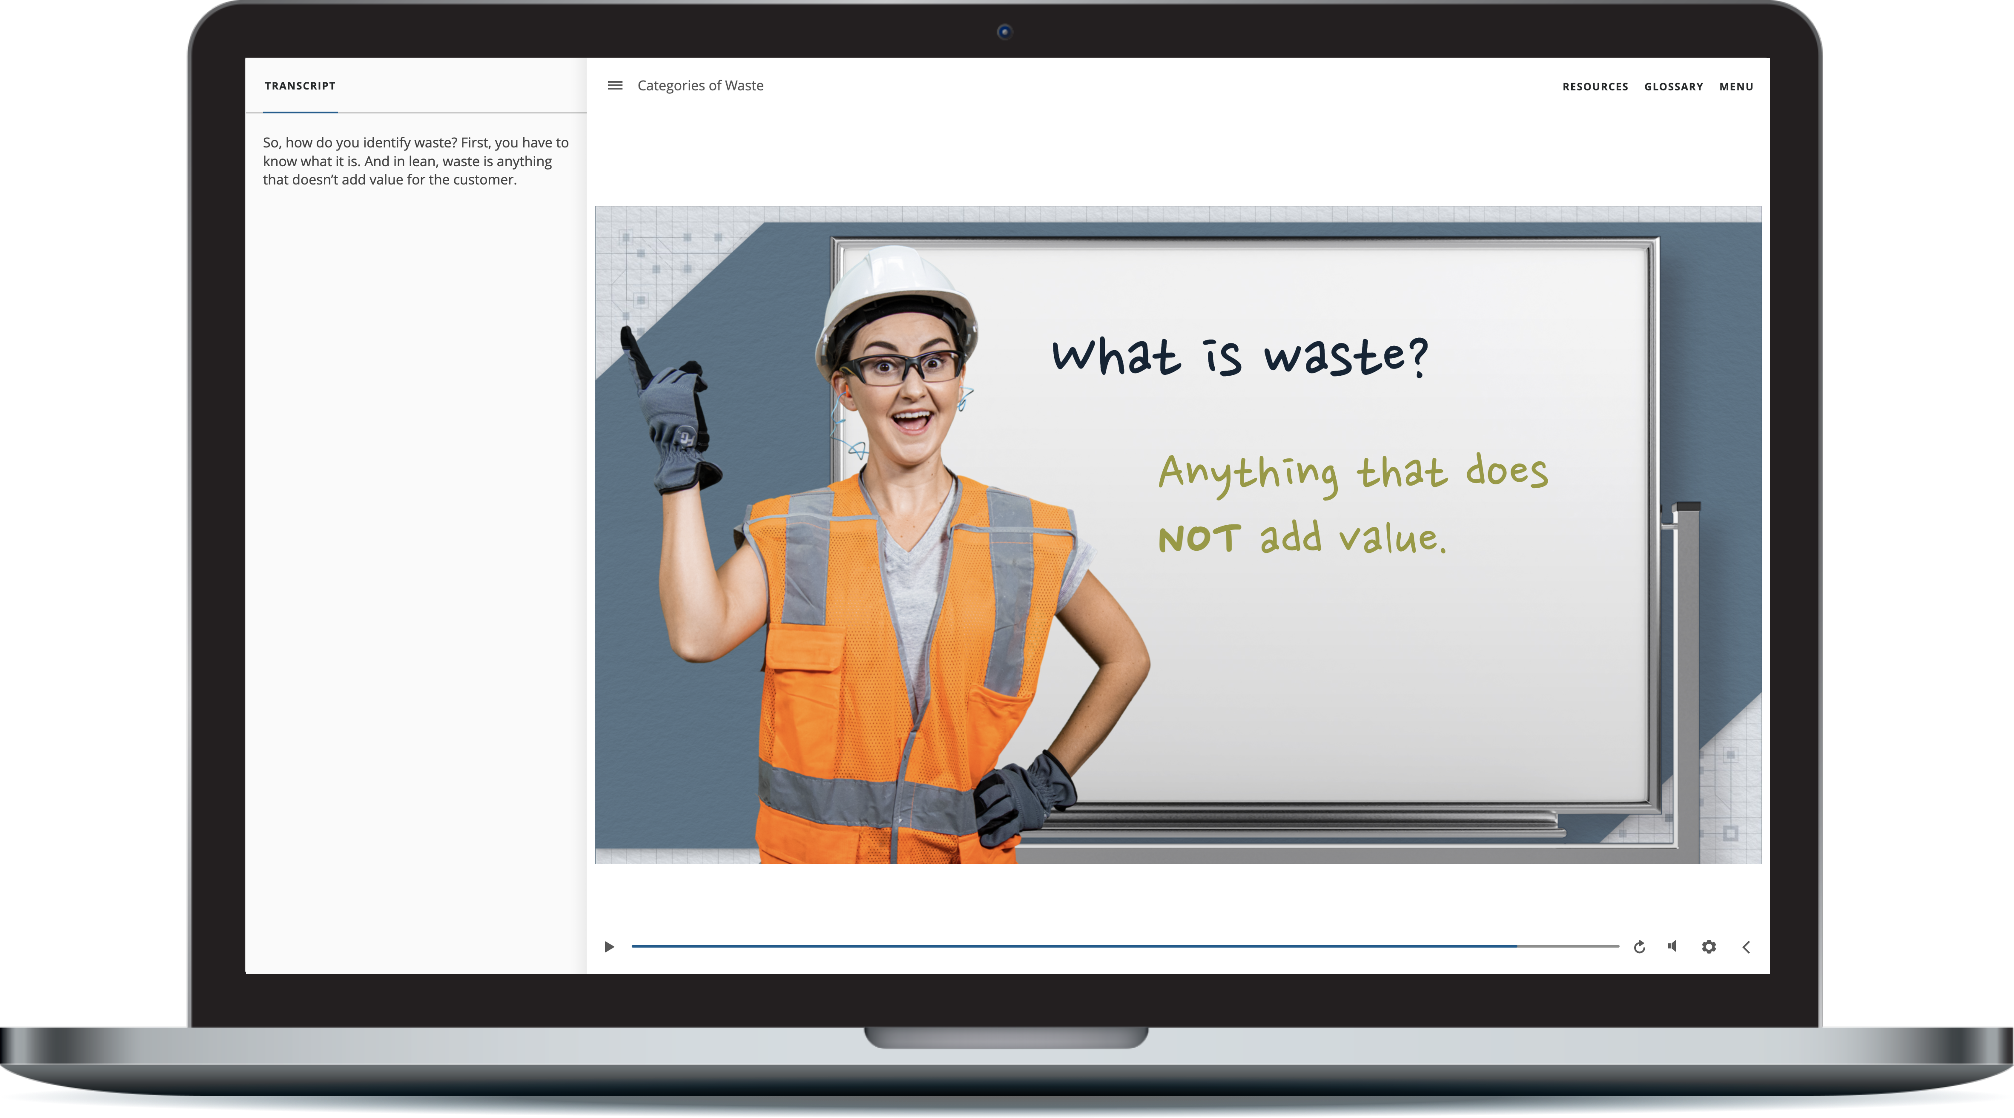Viewport: 2014px width, 1118px height.
Task: Click the Categories of Waste title
Action: point(700,86)
